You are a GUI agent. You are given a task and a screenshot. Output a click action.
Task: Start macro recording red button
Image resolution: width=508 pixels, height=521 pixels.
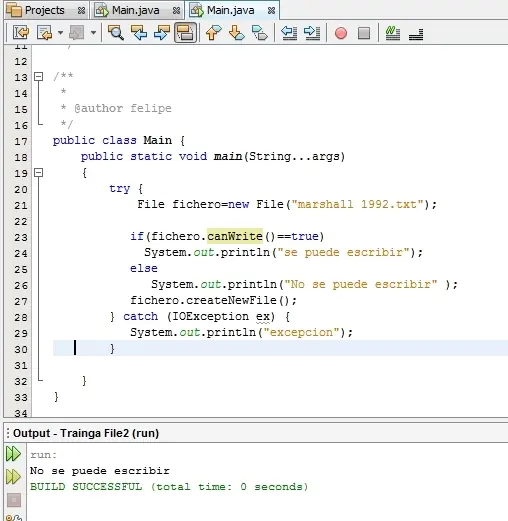(341, 33)
